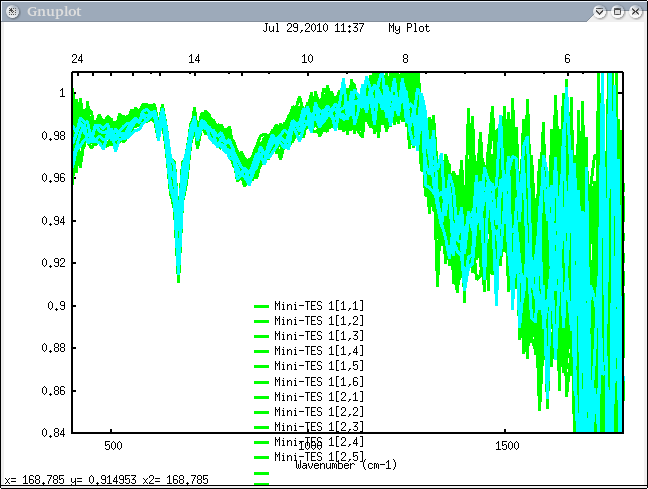Click the y-axis tick label 0.98

53,136
